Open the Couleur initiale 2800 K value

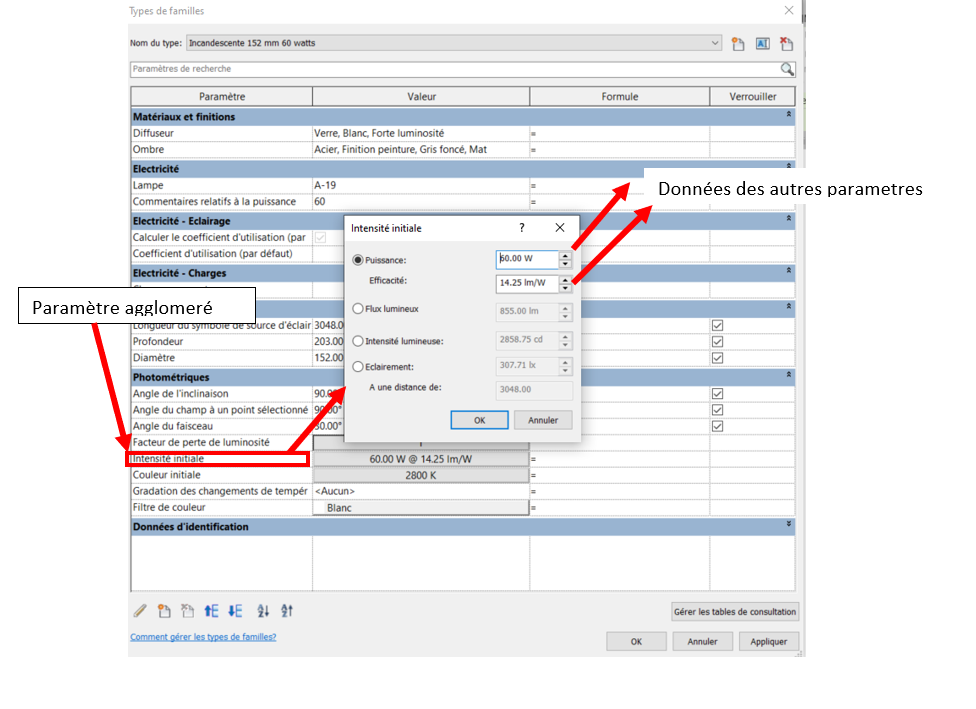coord(421,475)
